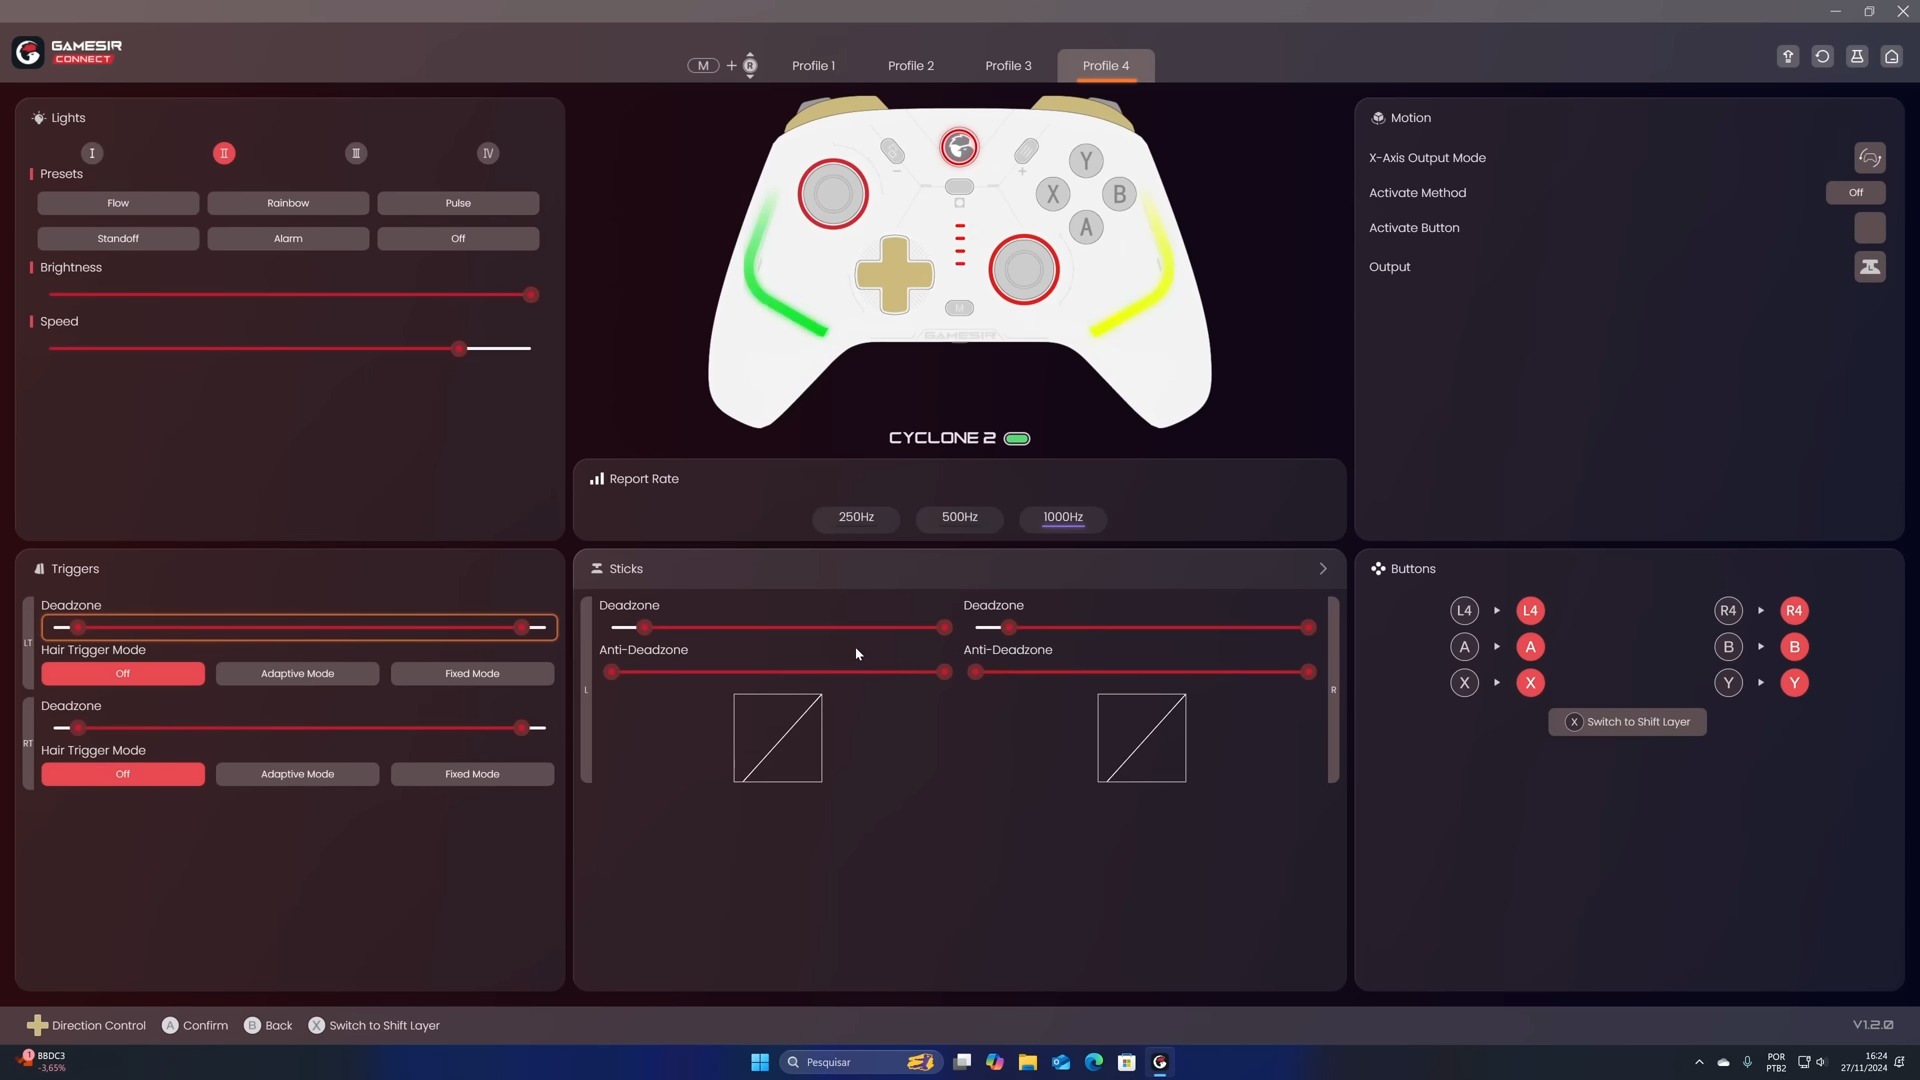This screenshot has width=1920, height=1080.
Task: Click the Y button on controller image
Action: [1086, 160]
